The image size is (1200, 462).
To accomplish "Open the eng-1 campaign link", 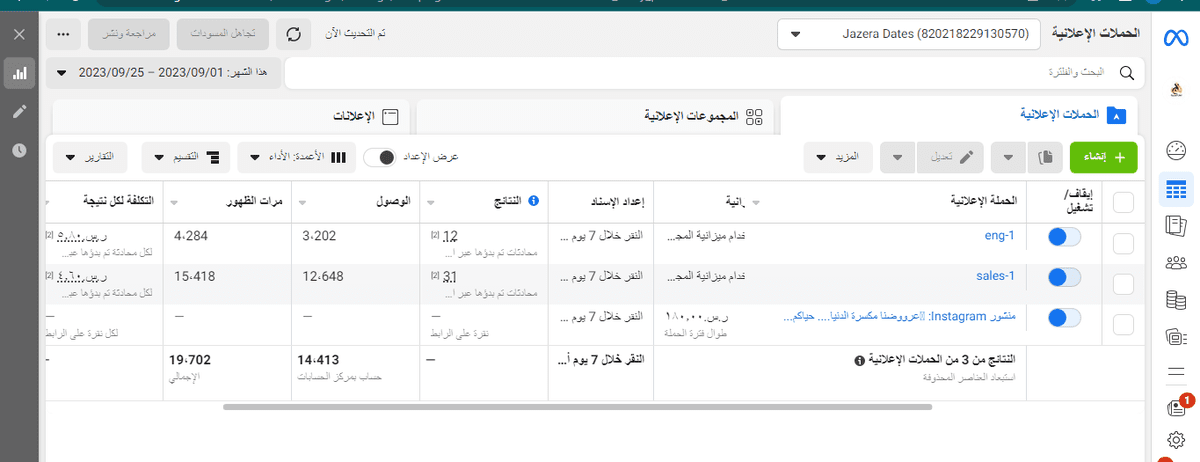I will (x=1000, y=236).
